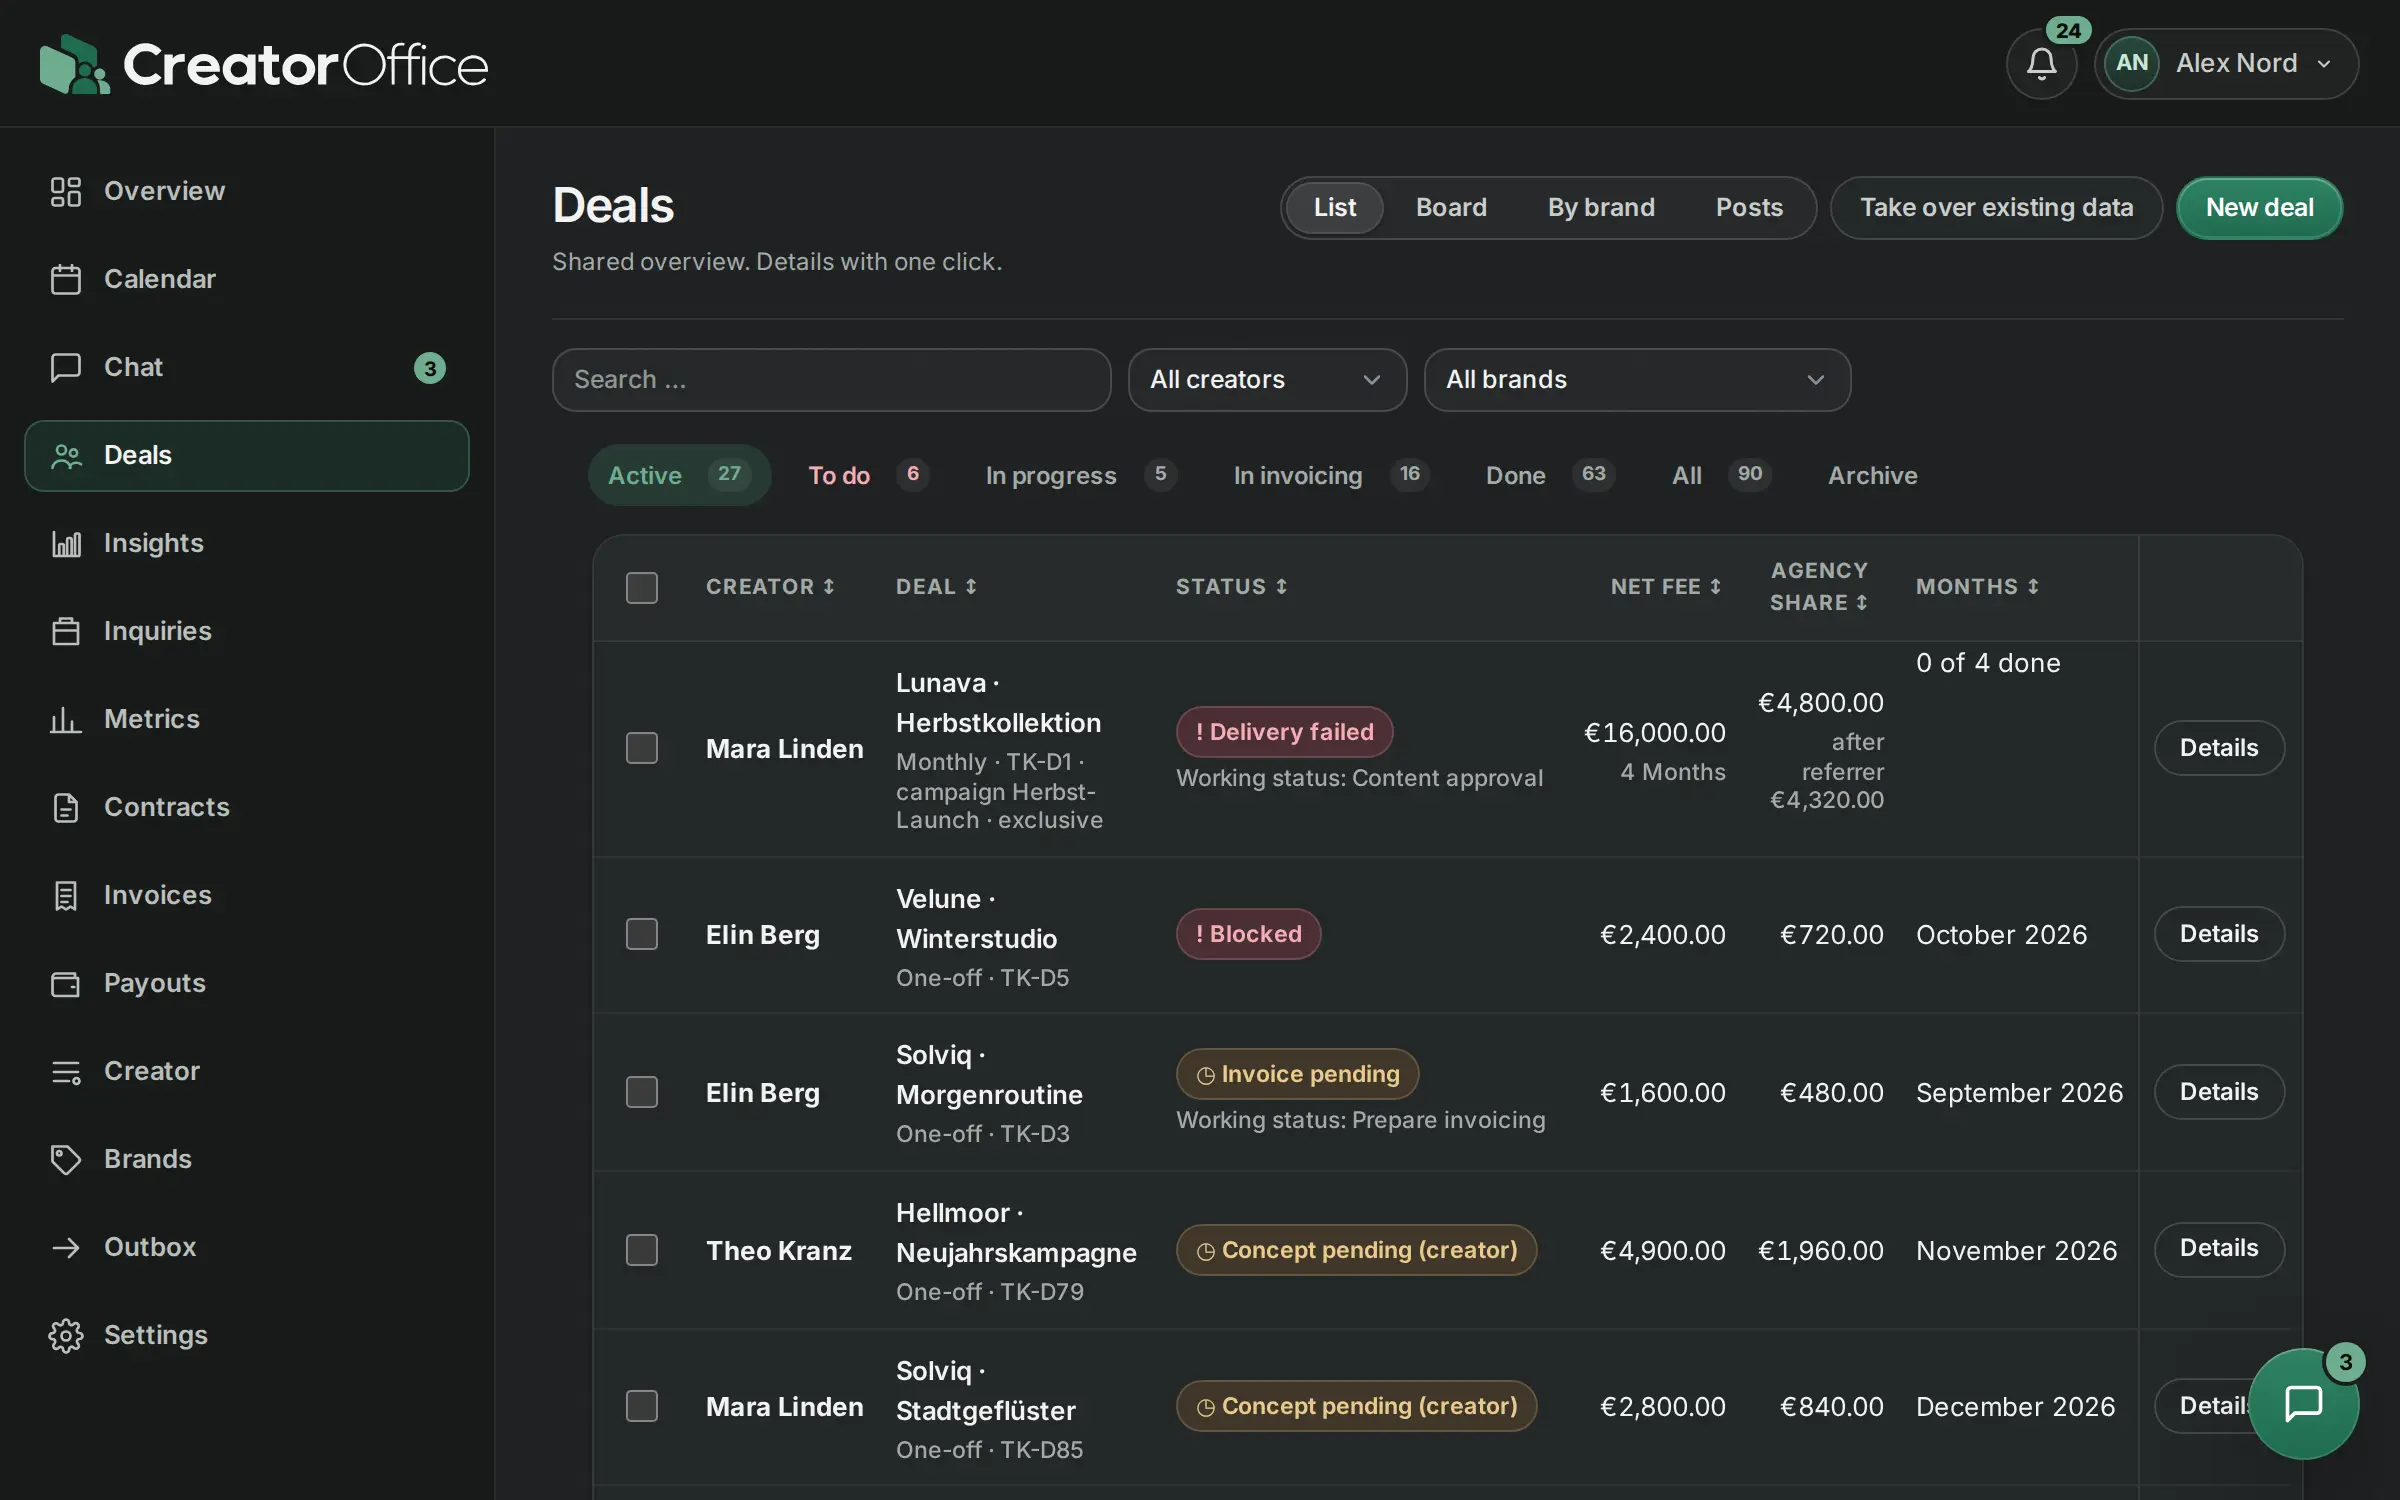The width and height of the screenshot is (2400, 1500).
Task: Open the floating chat bubble widget
Action: [x=2304, y=1403]
